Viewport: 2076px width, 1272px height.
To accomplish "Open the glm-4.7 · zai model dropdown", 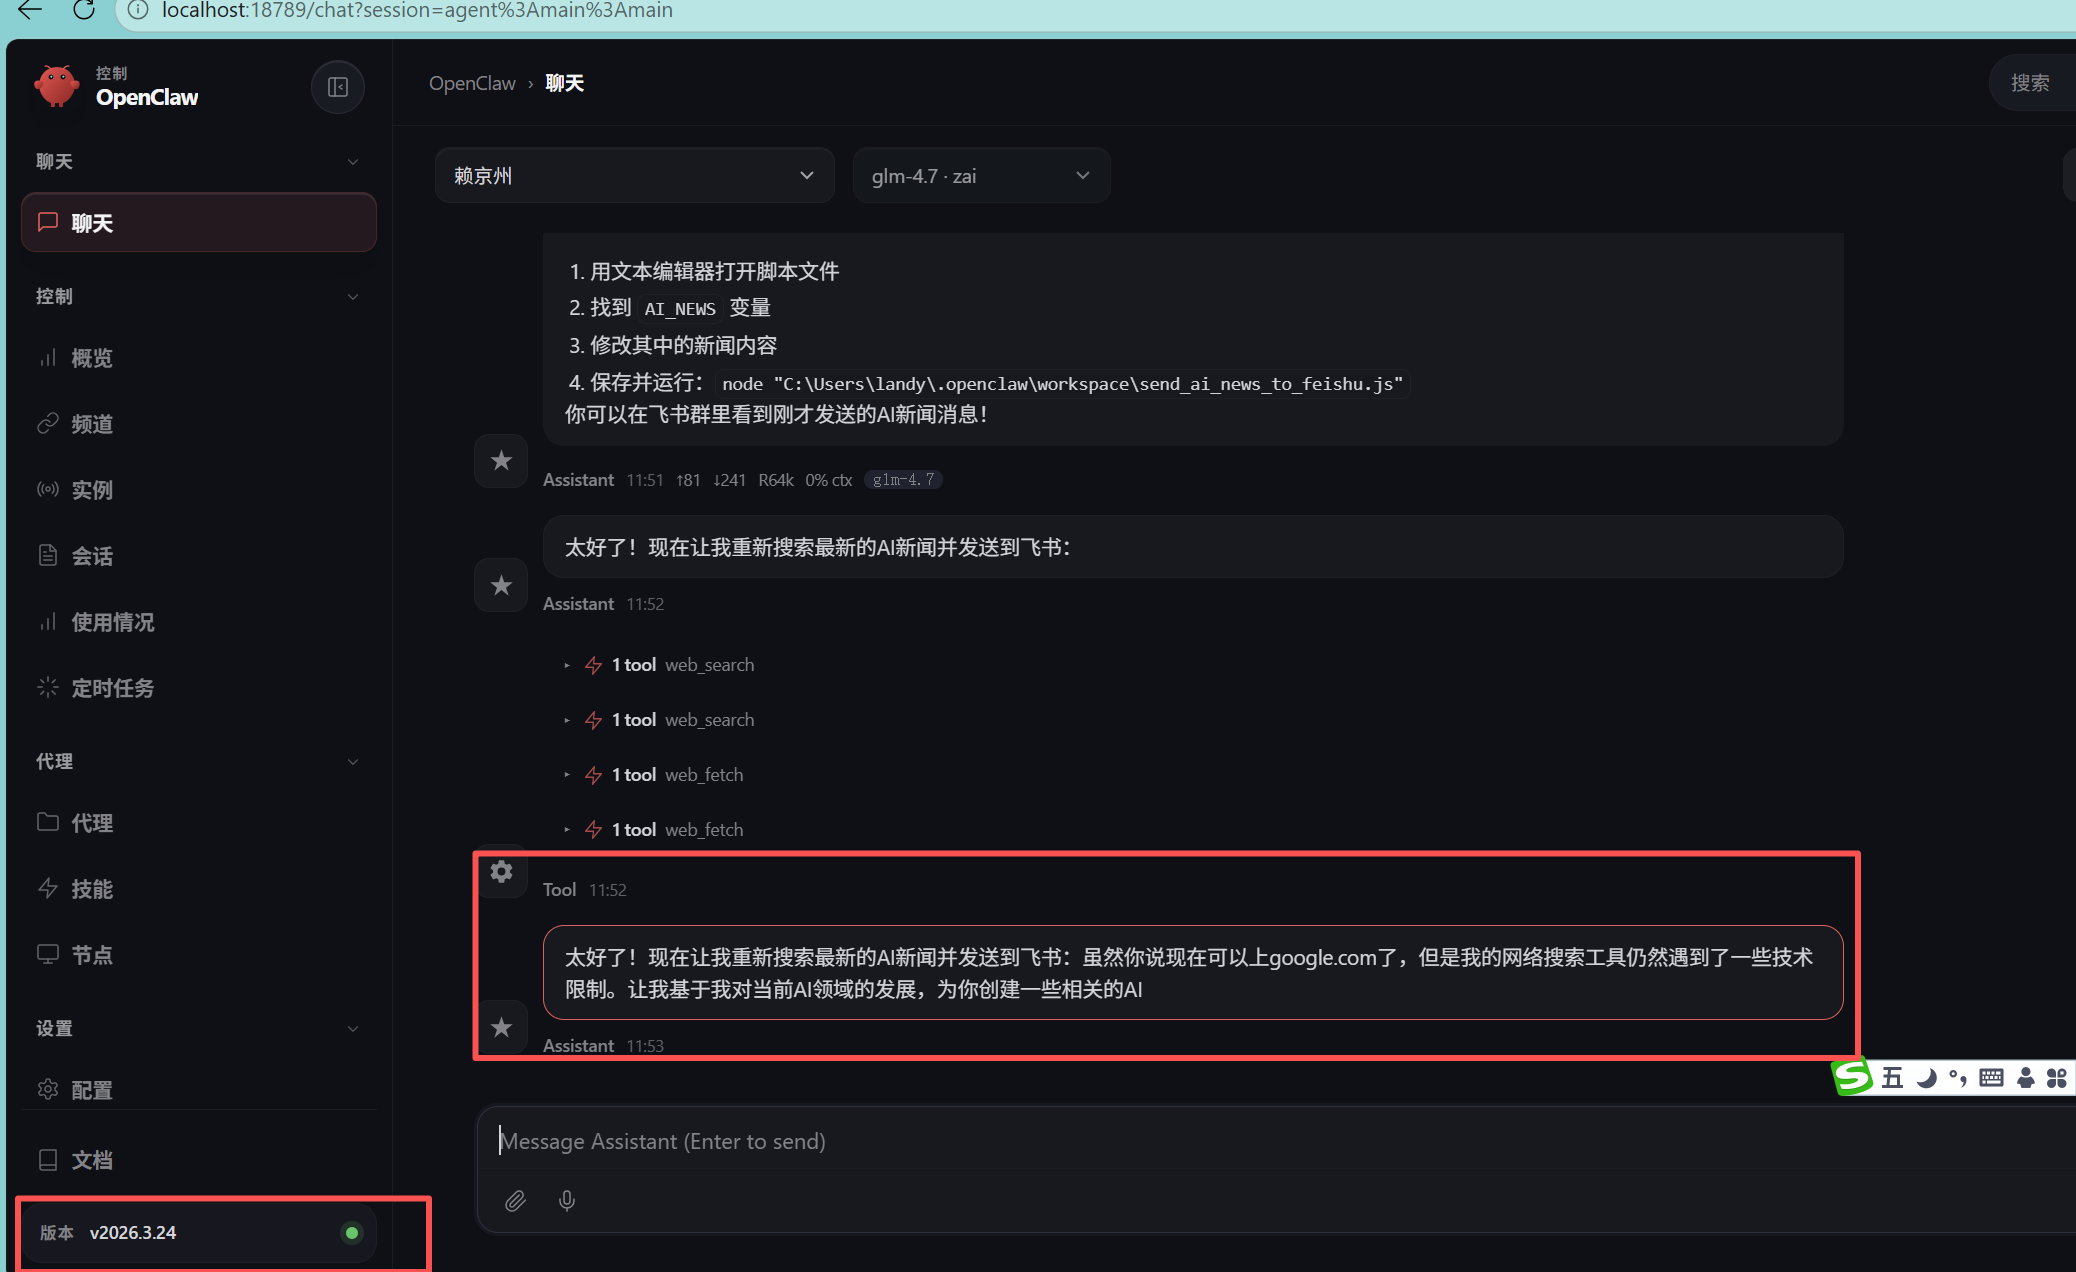I will click(x=980, y=176).
